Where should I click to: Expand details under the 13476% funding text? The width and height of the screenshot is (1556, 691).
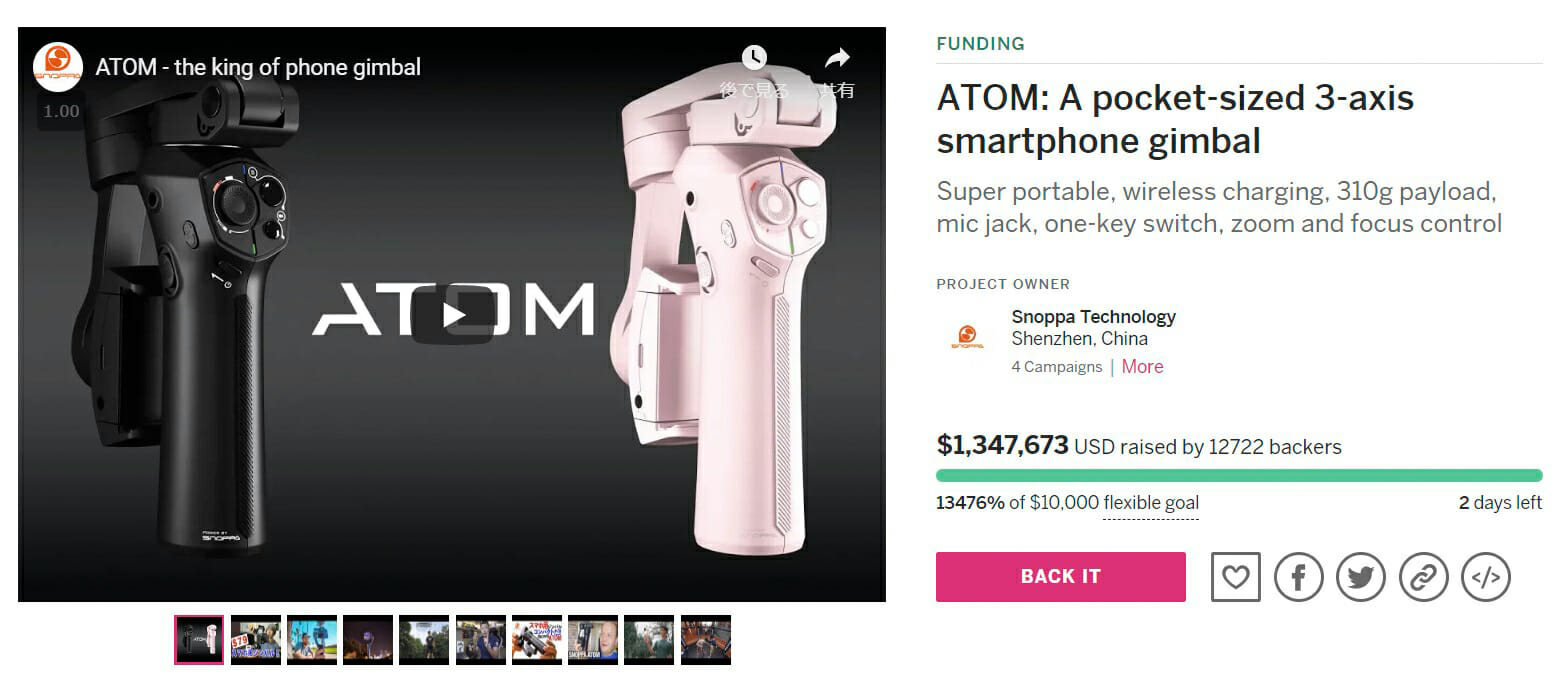pyautogui.click(x=1151, y=503)
